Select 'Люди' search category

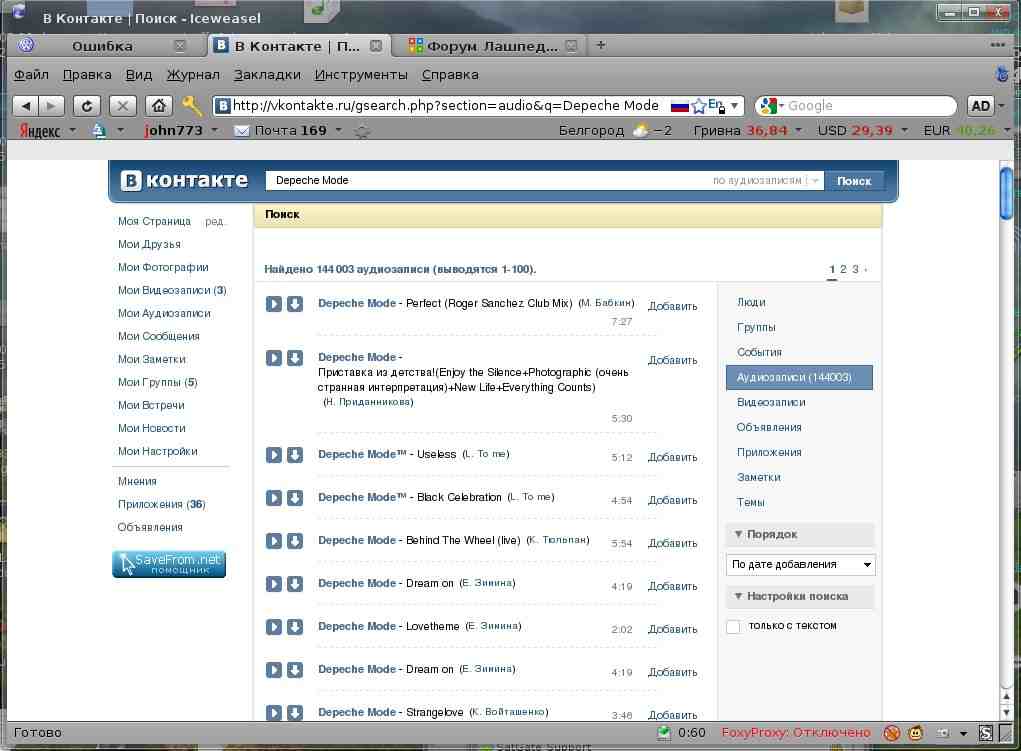(x=751, y=302)
